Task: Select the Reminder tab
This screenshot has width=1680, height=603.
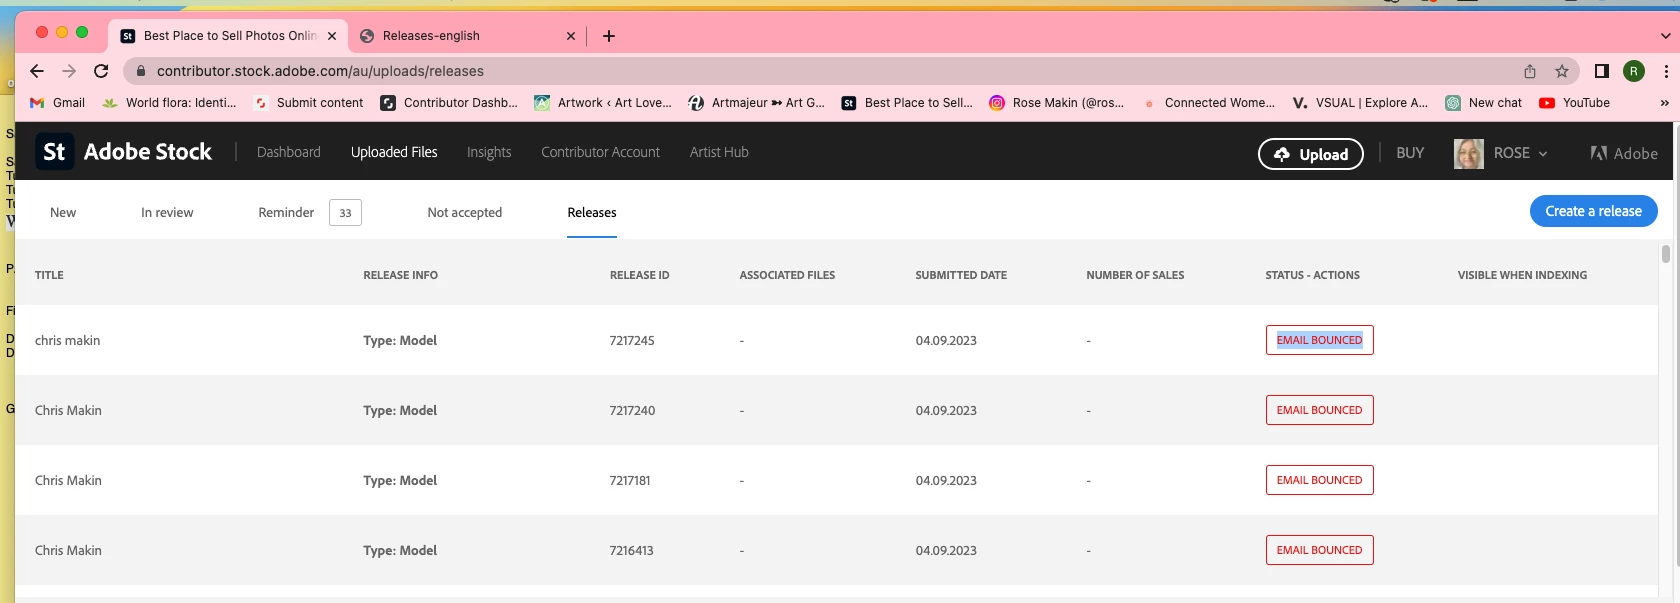Action: pos(286,213)
